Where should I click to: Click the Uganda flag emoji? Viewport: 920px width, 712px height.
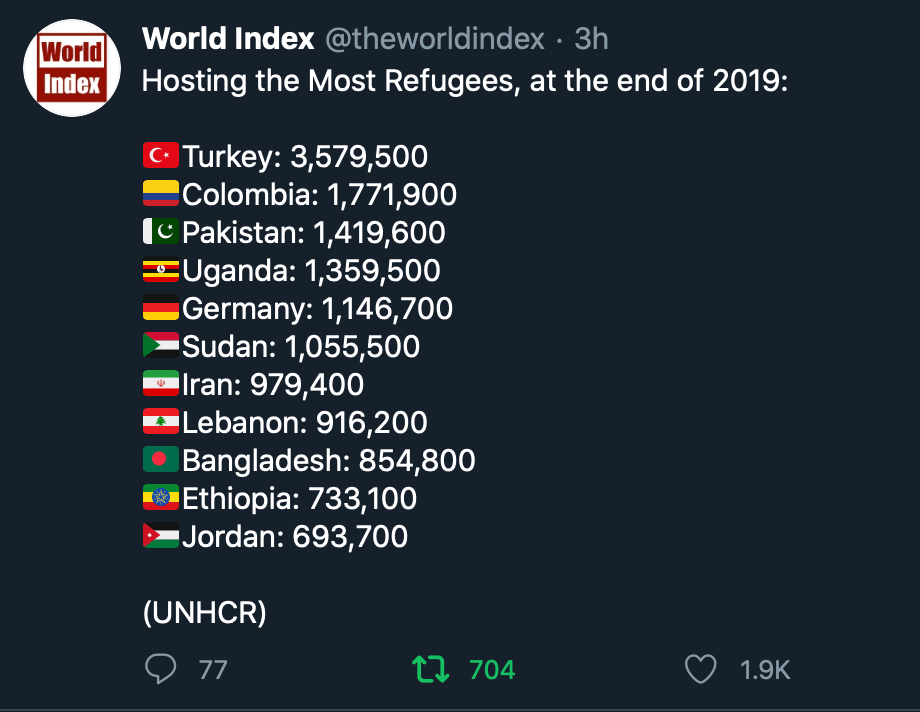161,270
